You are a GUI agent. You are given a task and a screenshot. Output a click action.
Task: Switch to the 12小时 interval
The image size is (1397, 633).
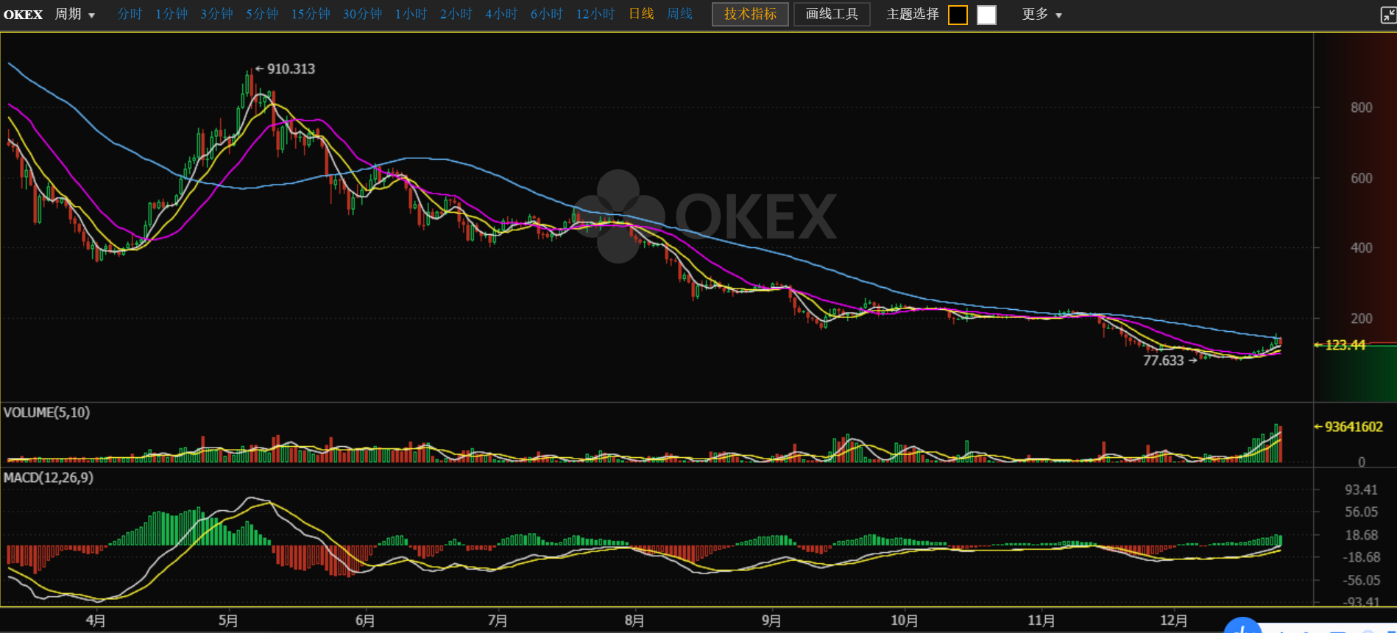[595, 14]
